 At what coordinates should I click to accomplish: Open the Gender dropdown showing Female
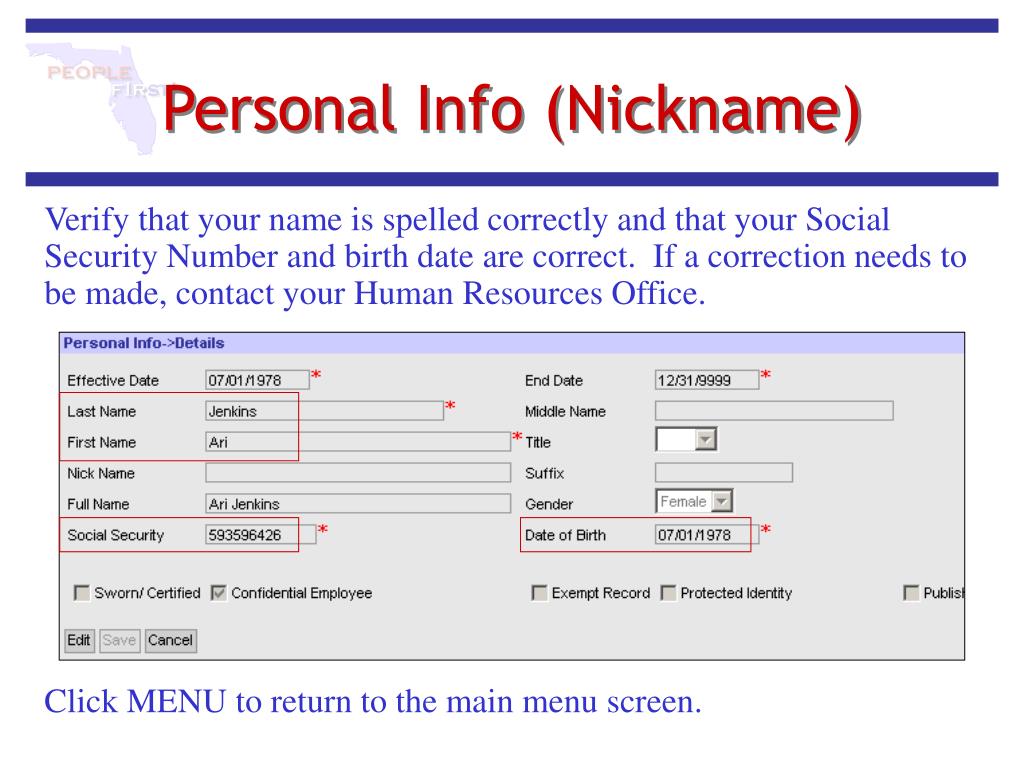(694, 502)
